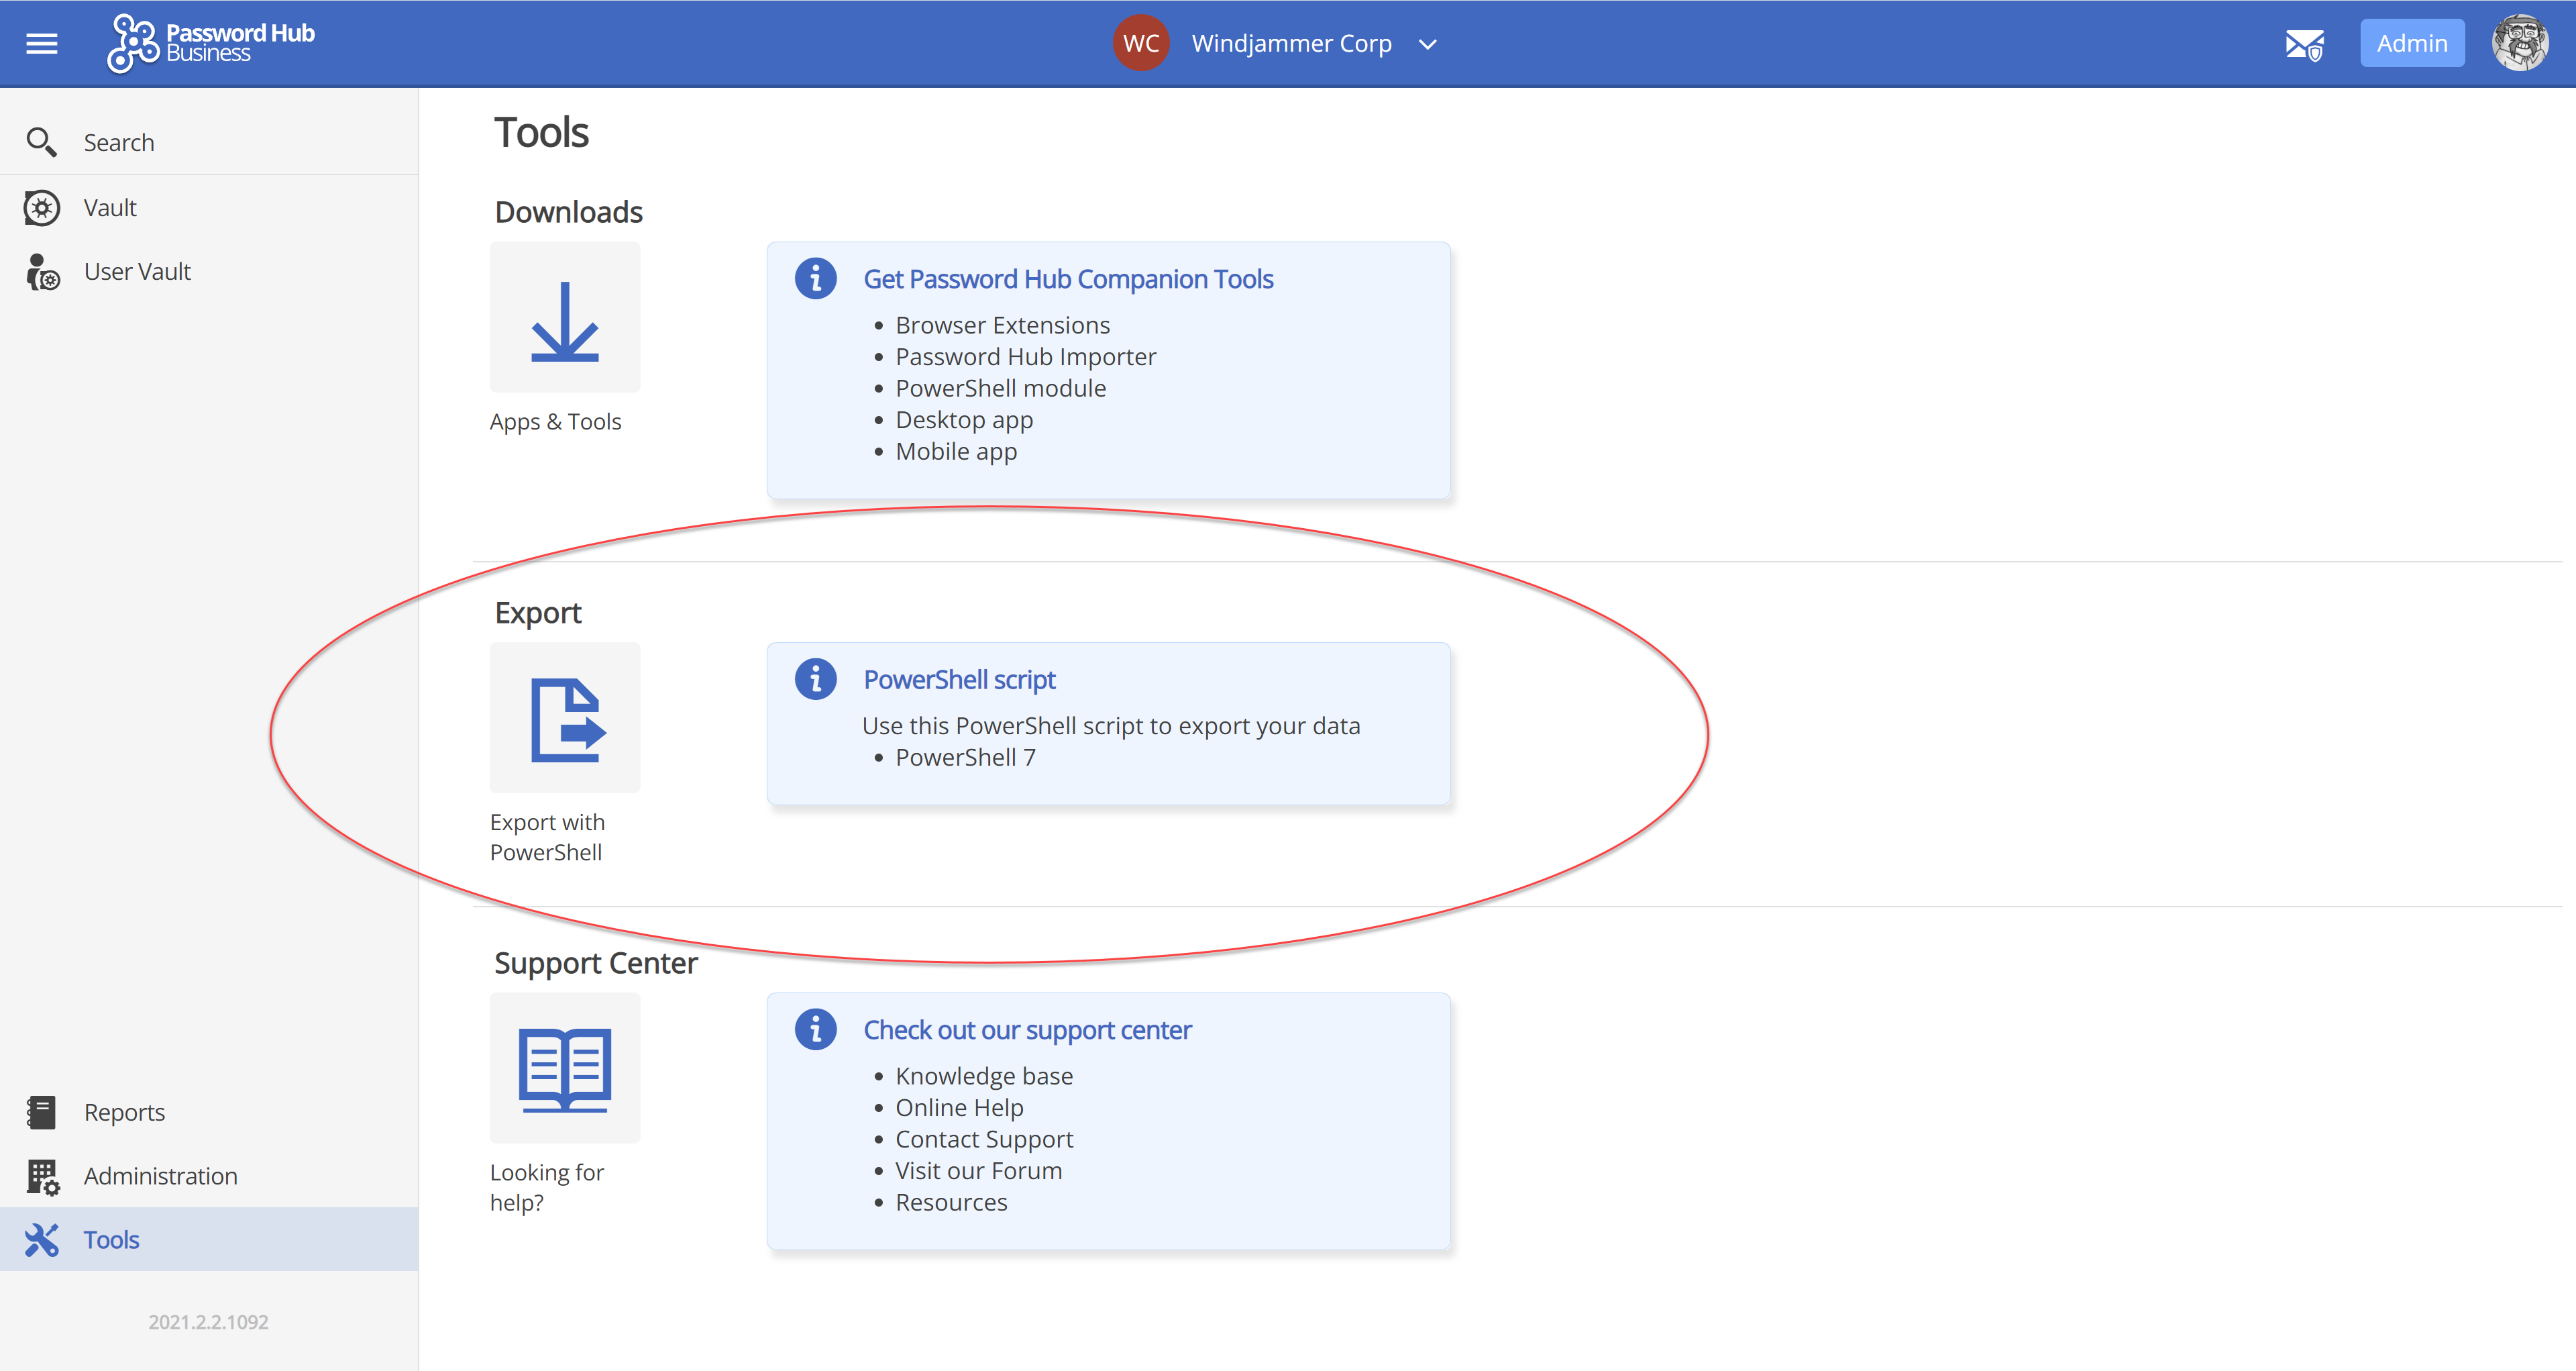2576x1371 pixels.
Task: Click the Admin button
Action: click(x=2411, y=44)
